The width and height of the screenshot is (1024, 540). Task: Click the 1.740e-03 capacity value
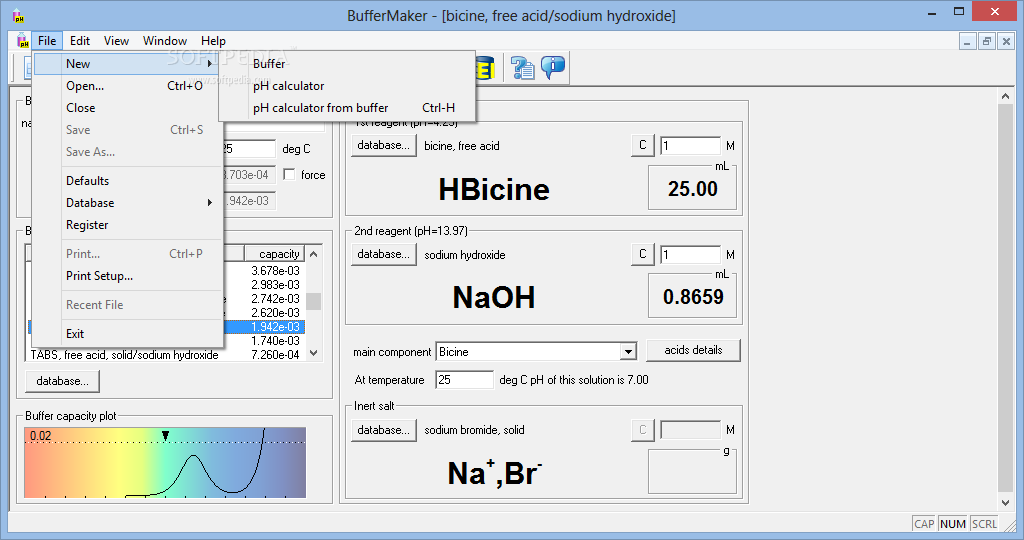click(276, 341)
